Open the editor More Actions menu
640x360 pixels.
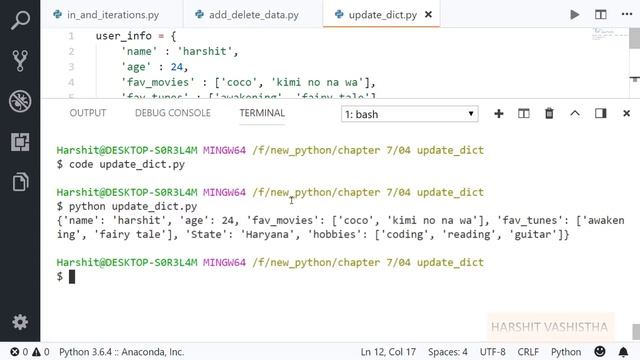(627, 14)
